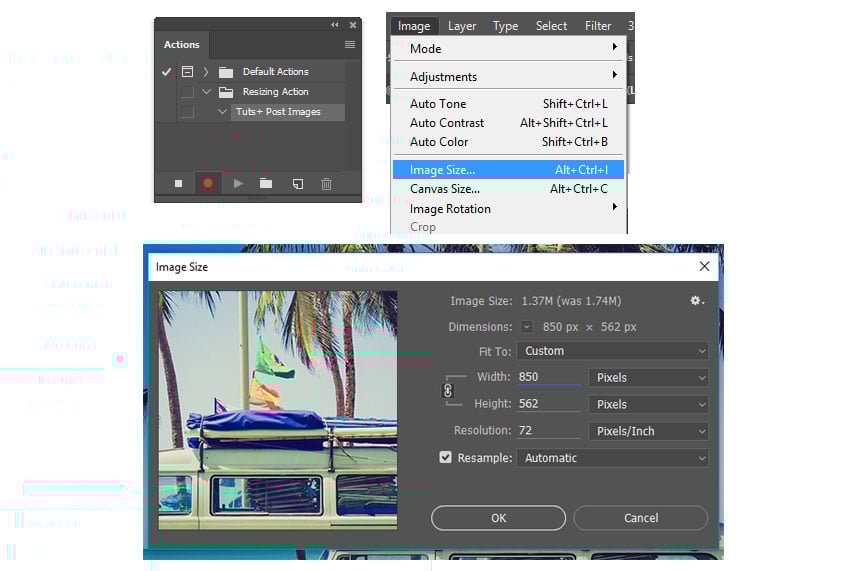Select the Default Actions row
Viewport: 850px width, 571px height.
point(275,72)
